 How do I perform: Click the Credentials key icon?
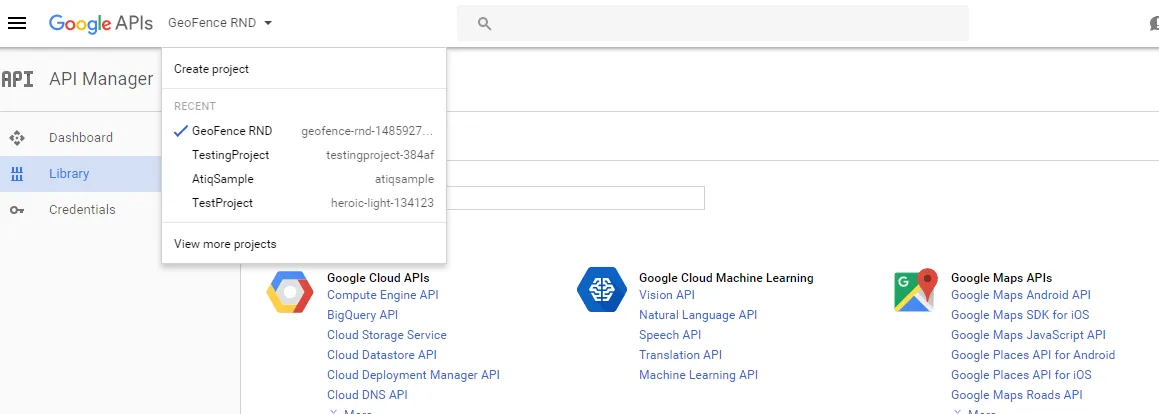click(17, 210)
